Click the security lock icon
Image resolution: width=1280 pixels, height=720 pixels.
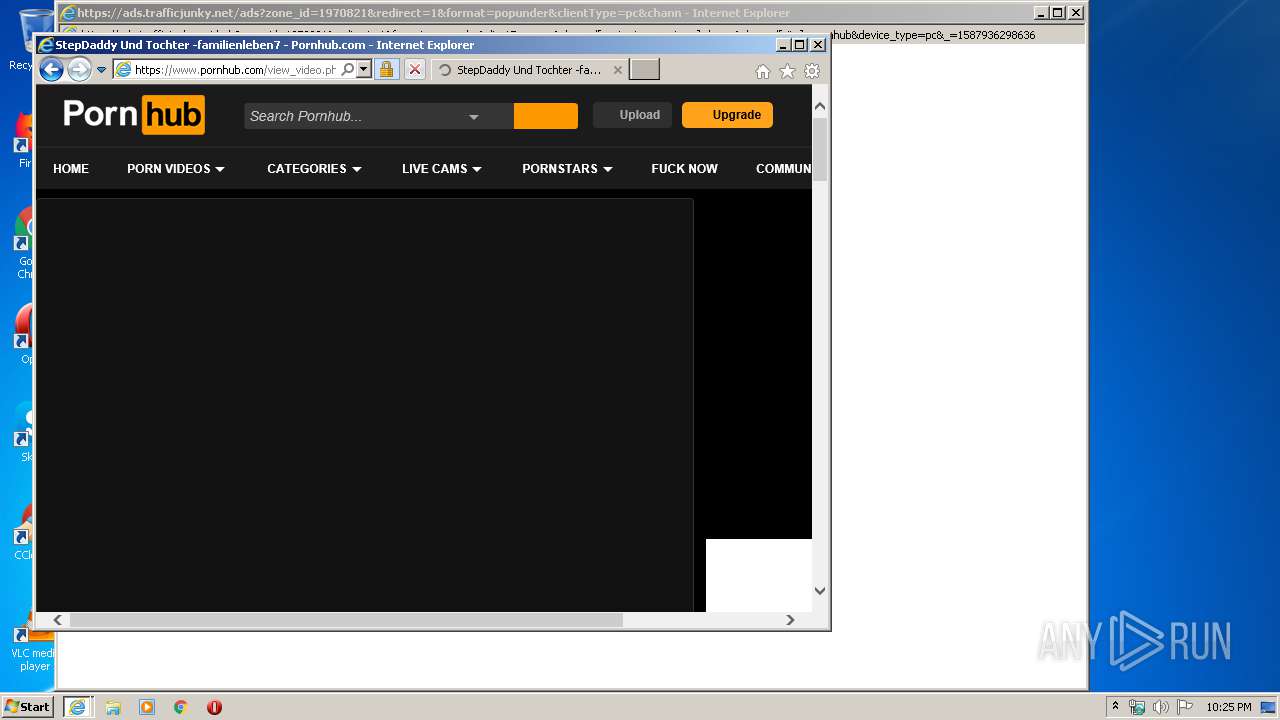coord(386,70)
